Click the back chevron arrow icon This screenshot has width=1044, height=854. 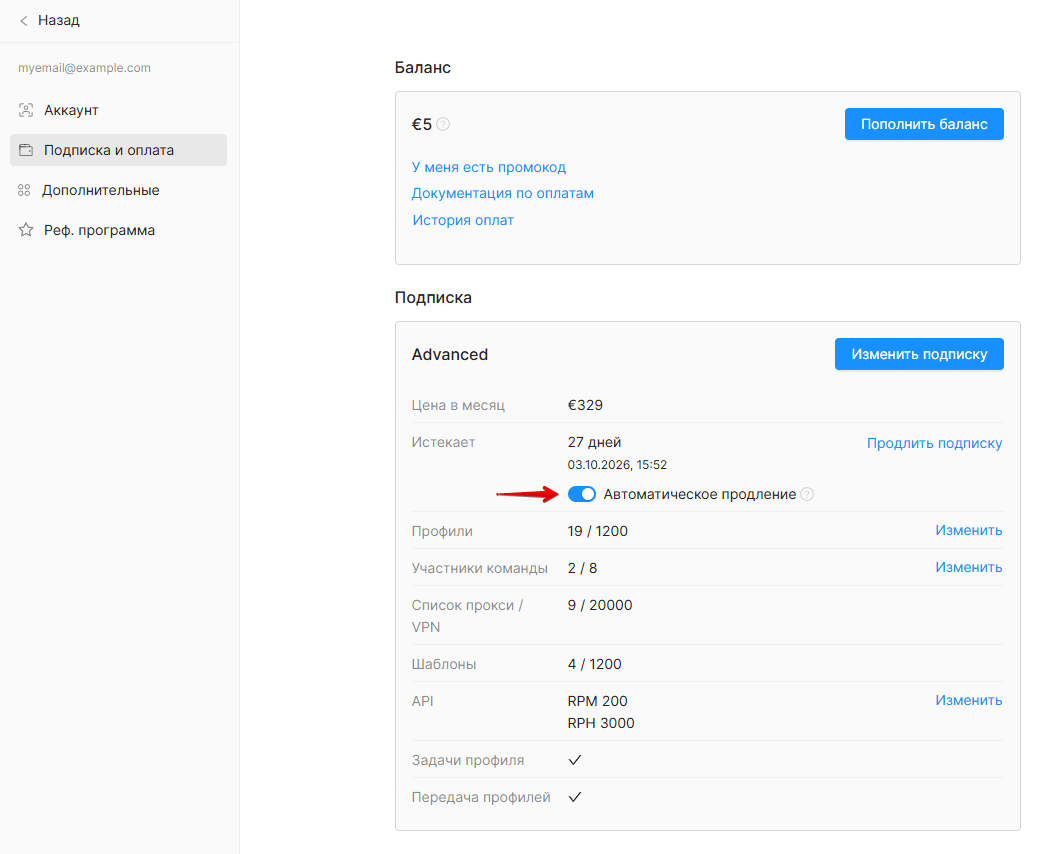pos(23,21)
